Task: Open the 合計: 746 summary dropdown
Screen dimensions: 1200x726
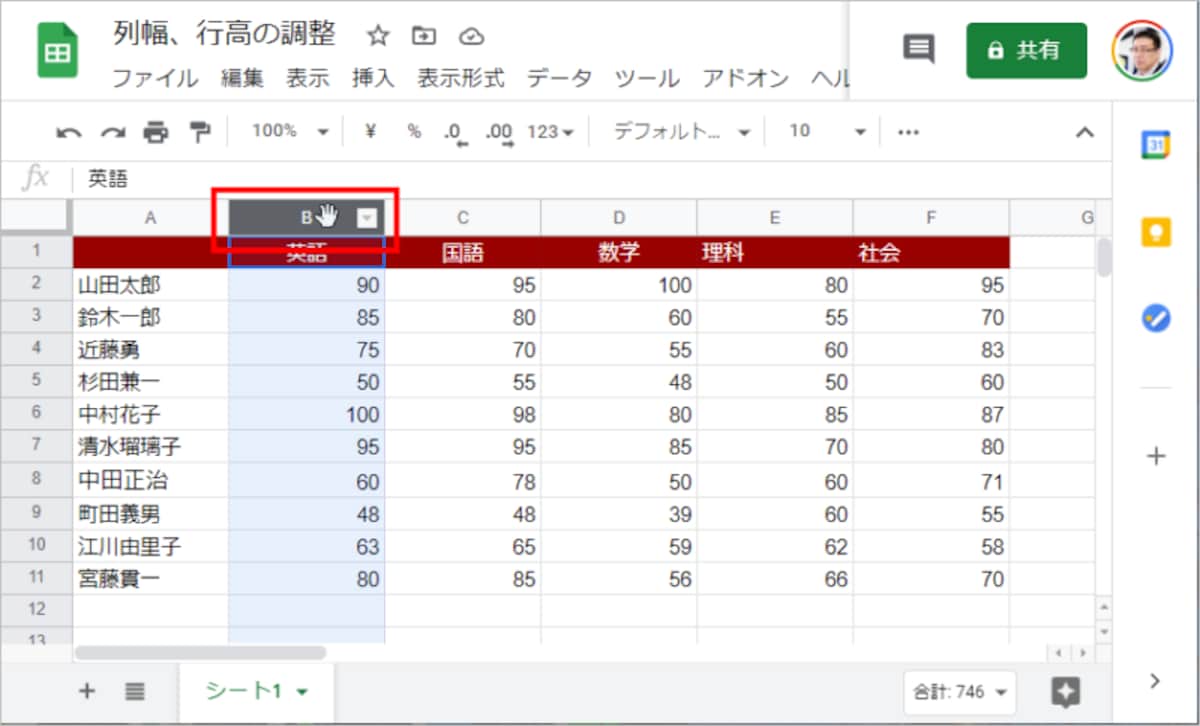Action: tap(959, 691)
